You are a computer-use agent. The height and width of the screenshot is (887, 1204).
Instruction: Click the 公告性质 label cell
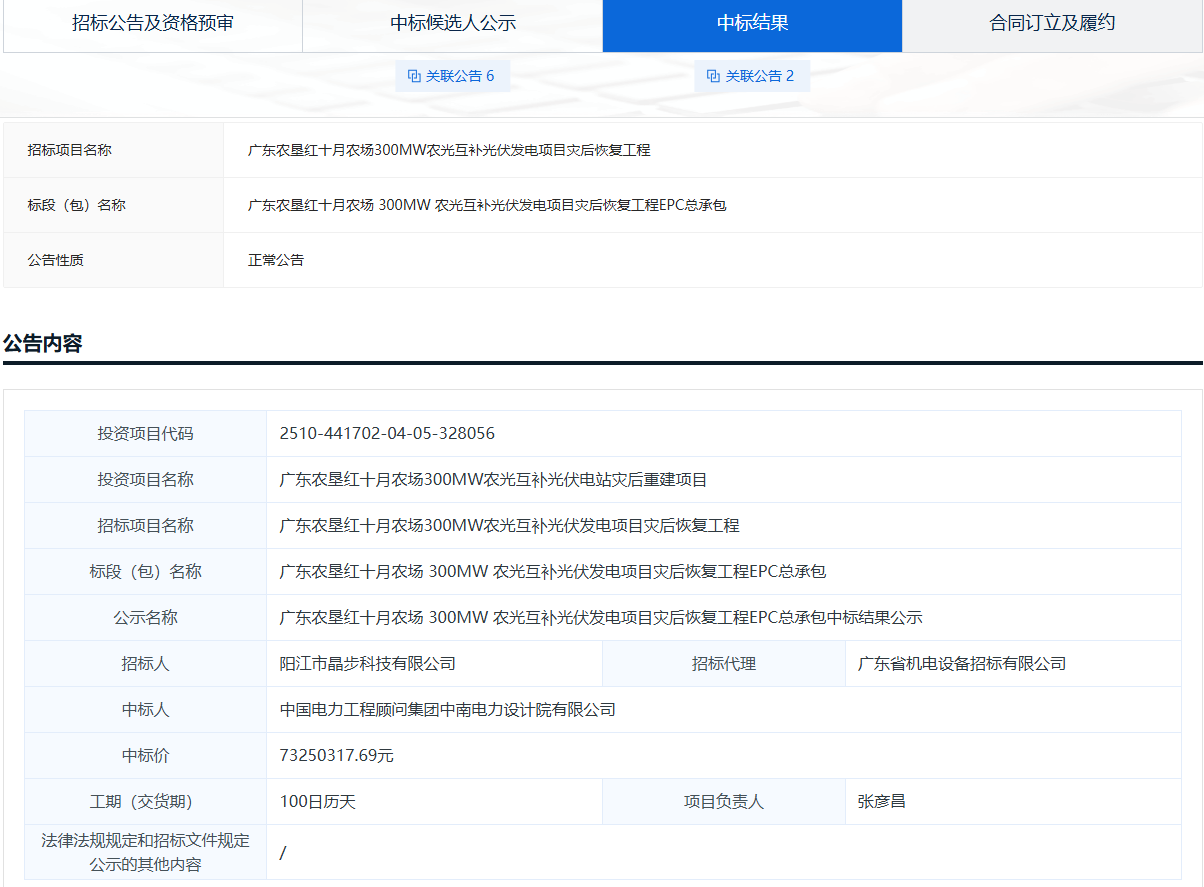(x=56, y=260)
